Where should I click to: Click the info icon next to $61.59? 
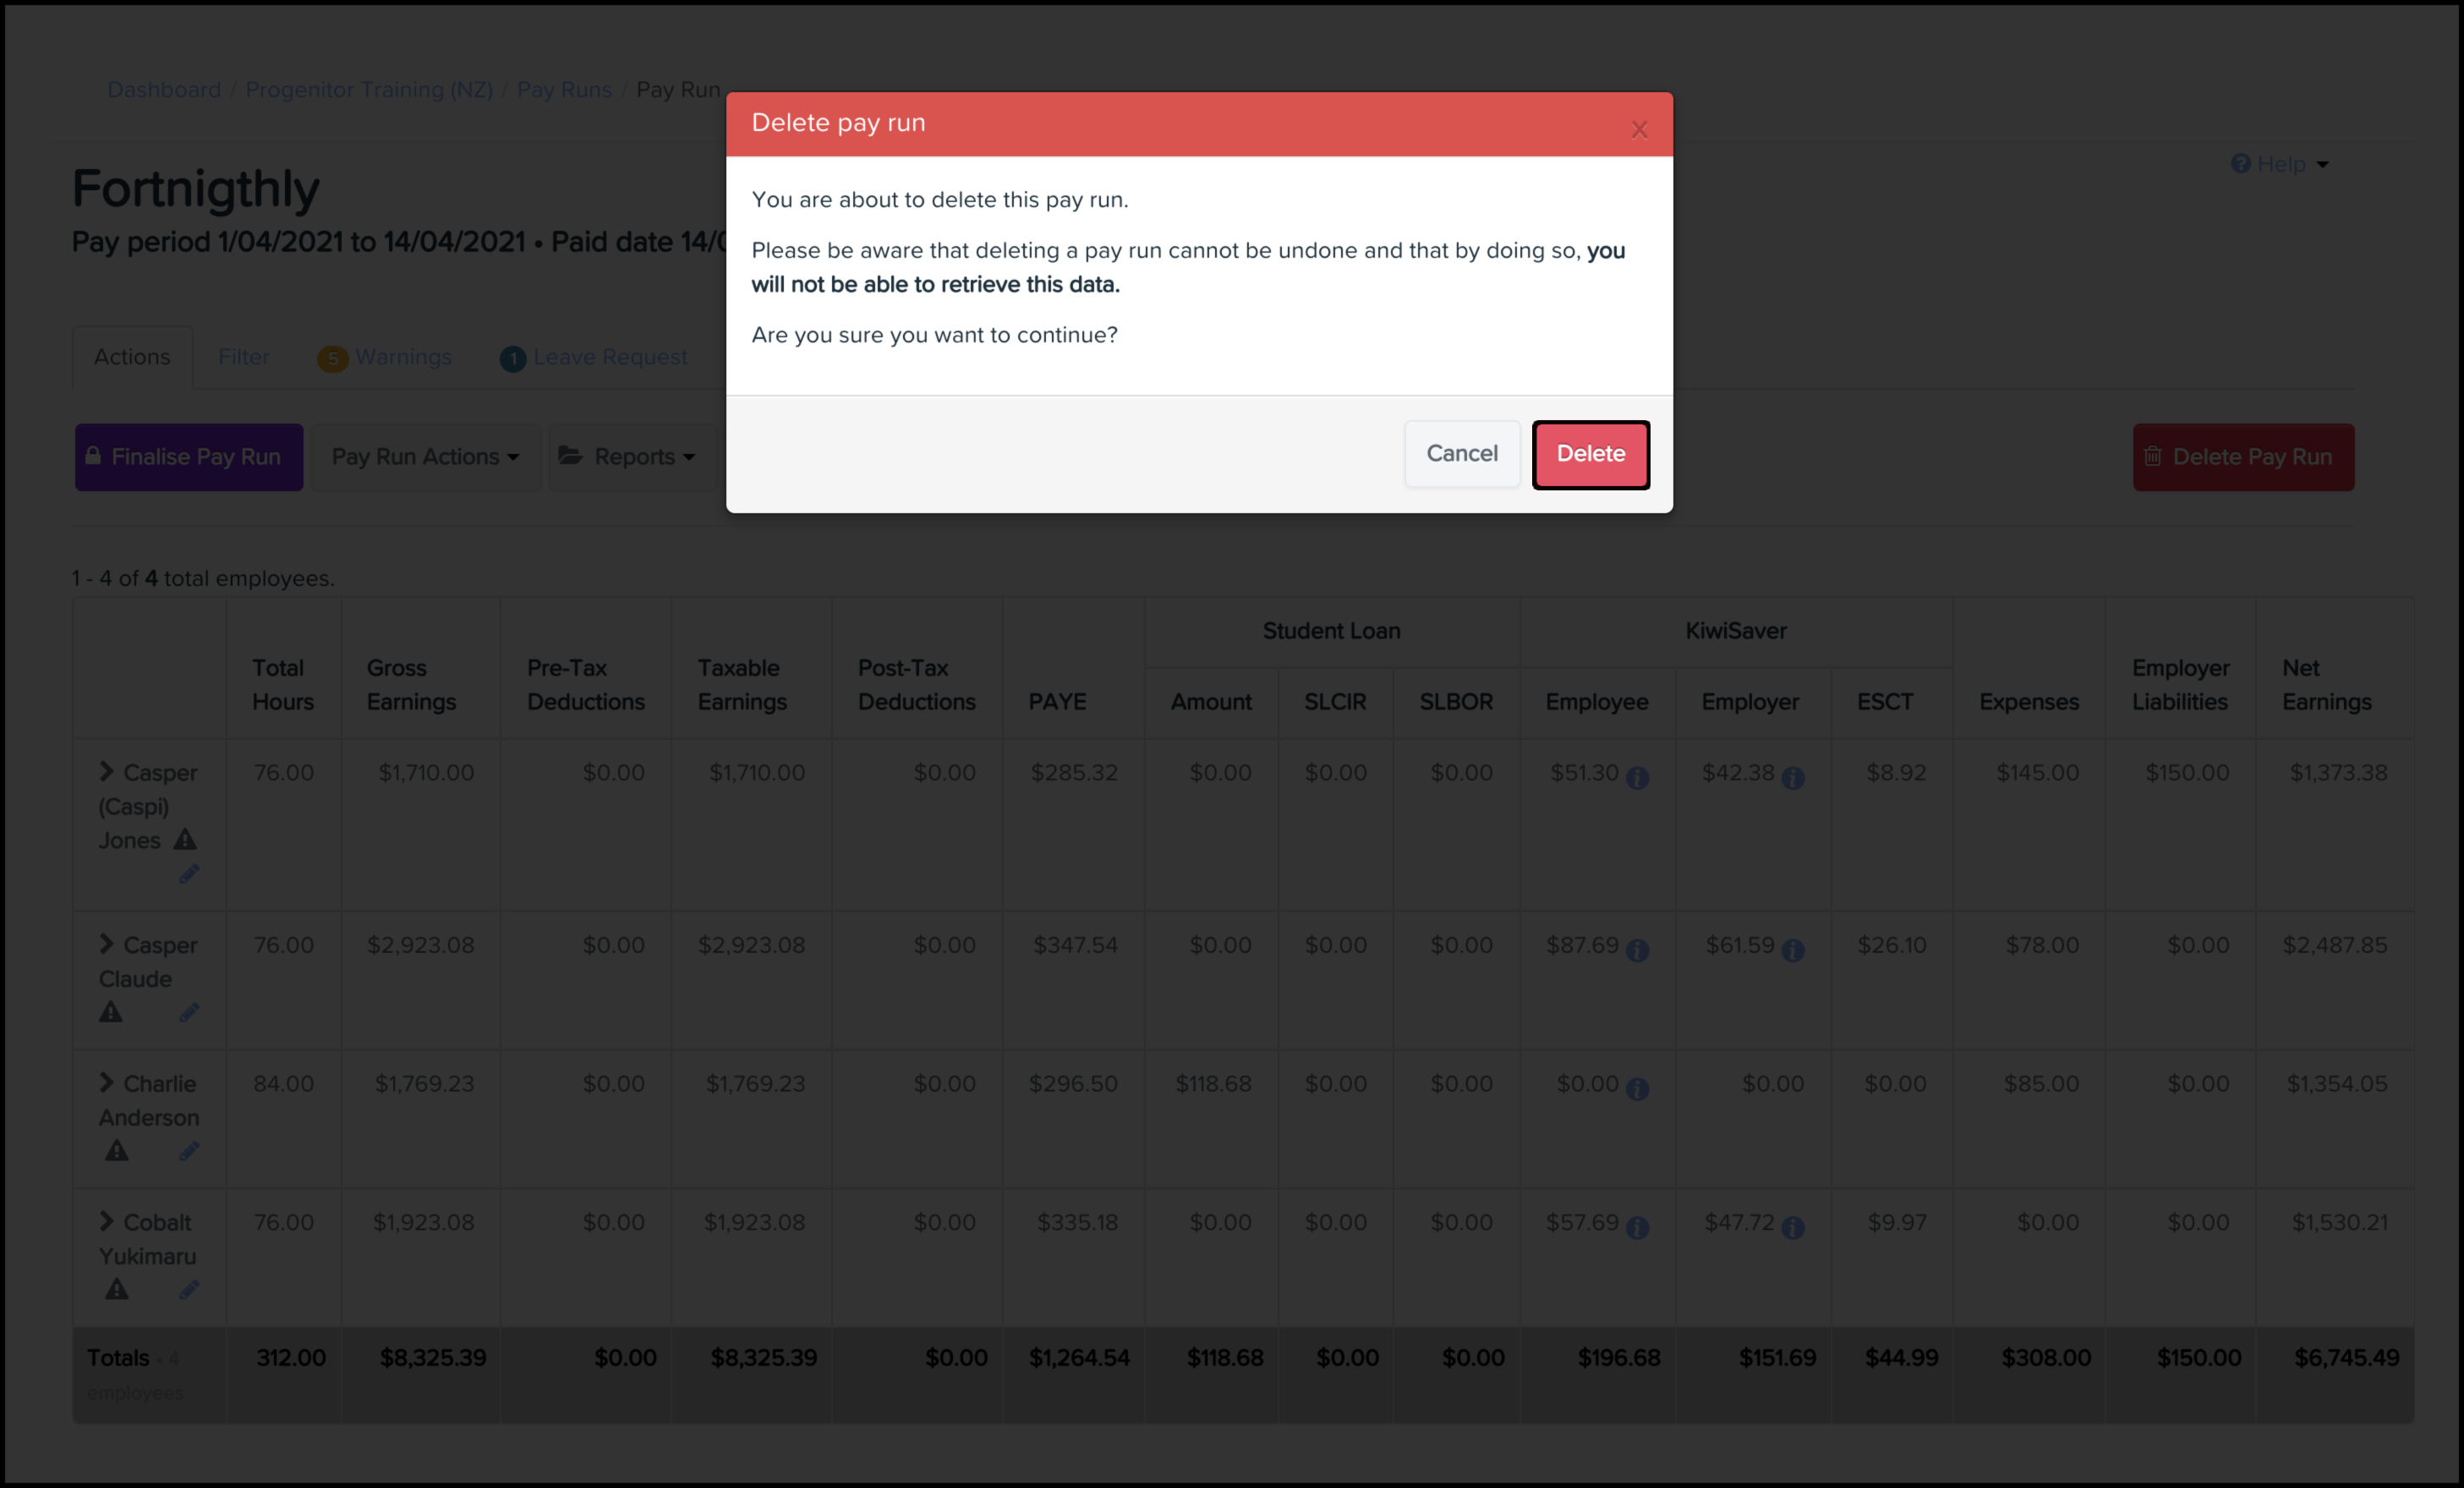pyautogui.click(x=1793, y=950)
